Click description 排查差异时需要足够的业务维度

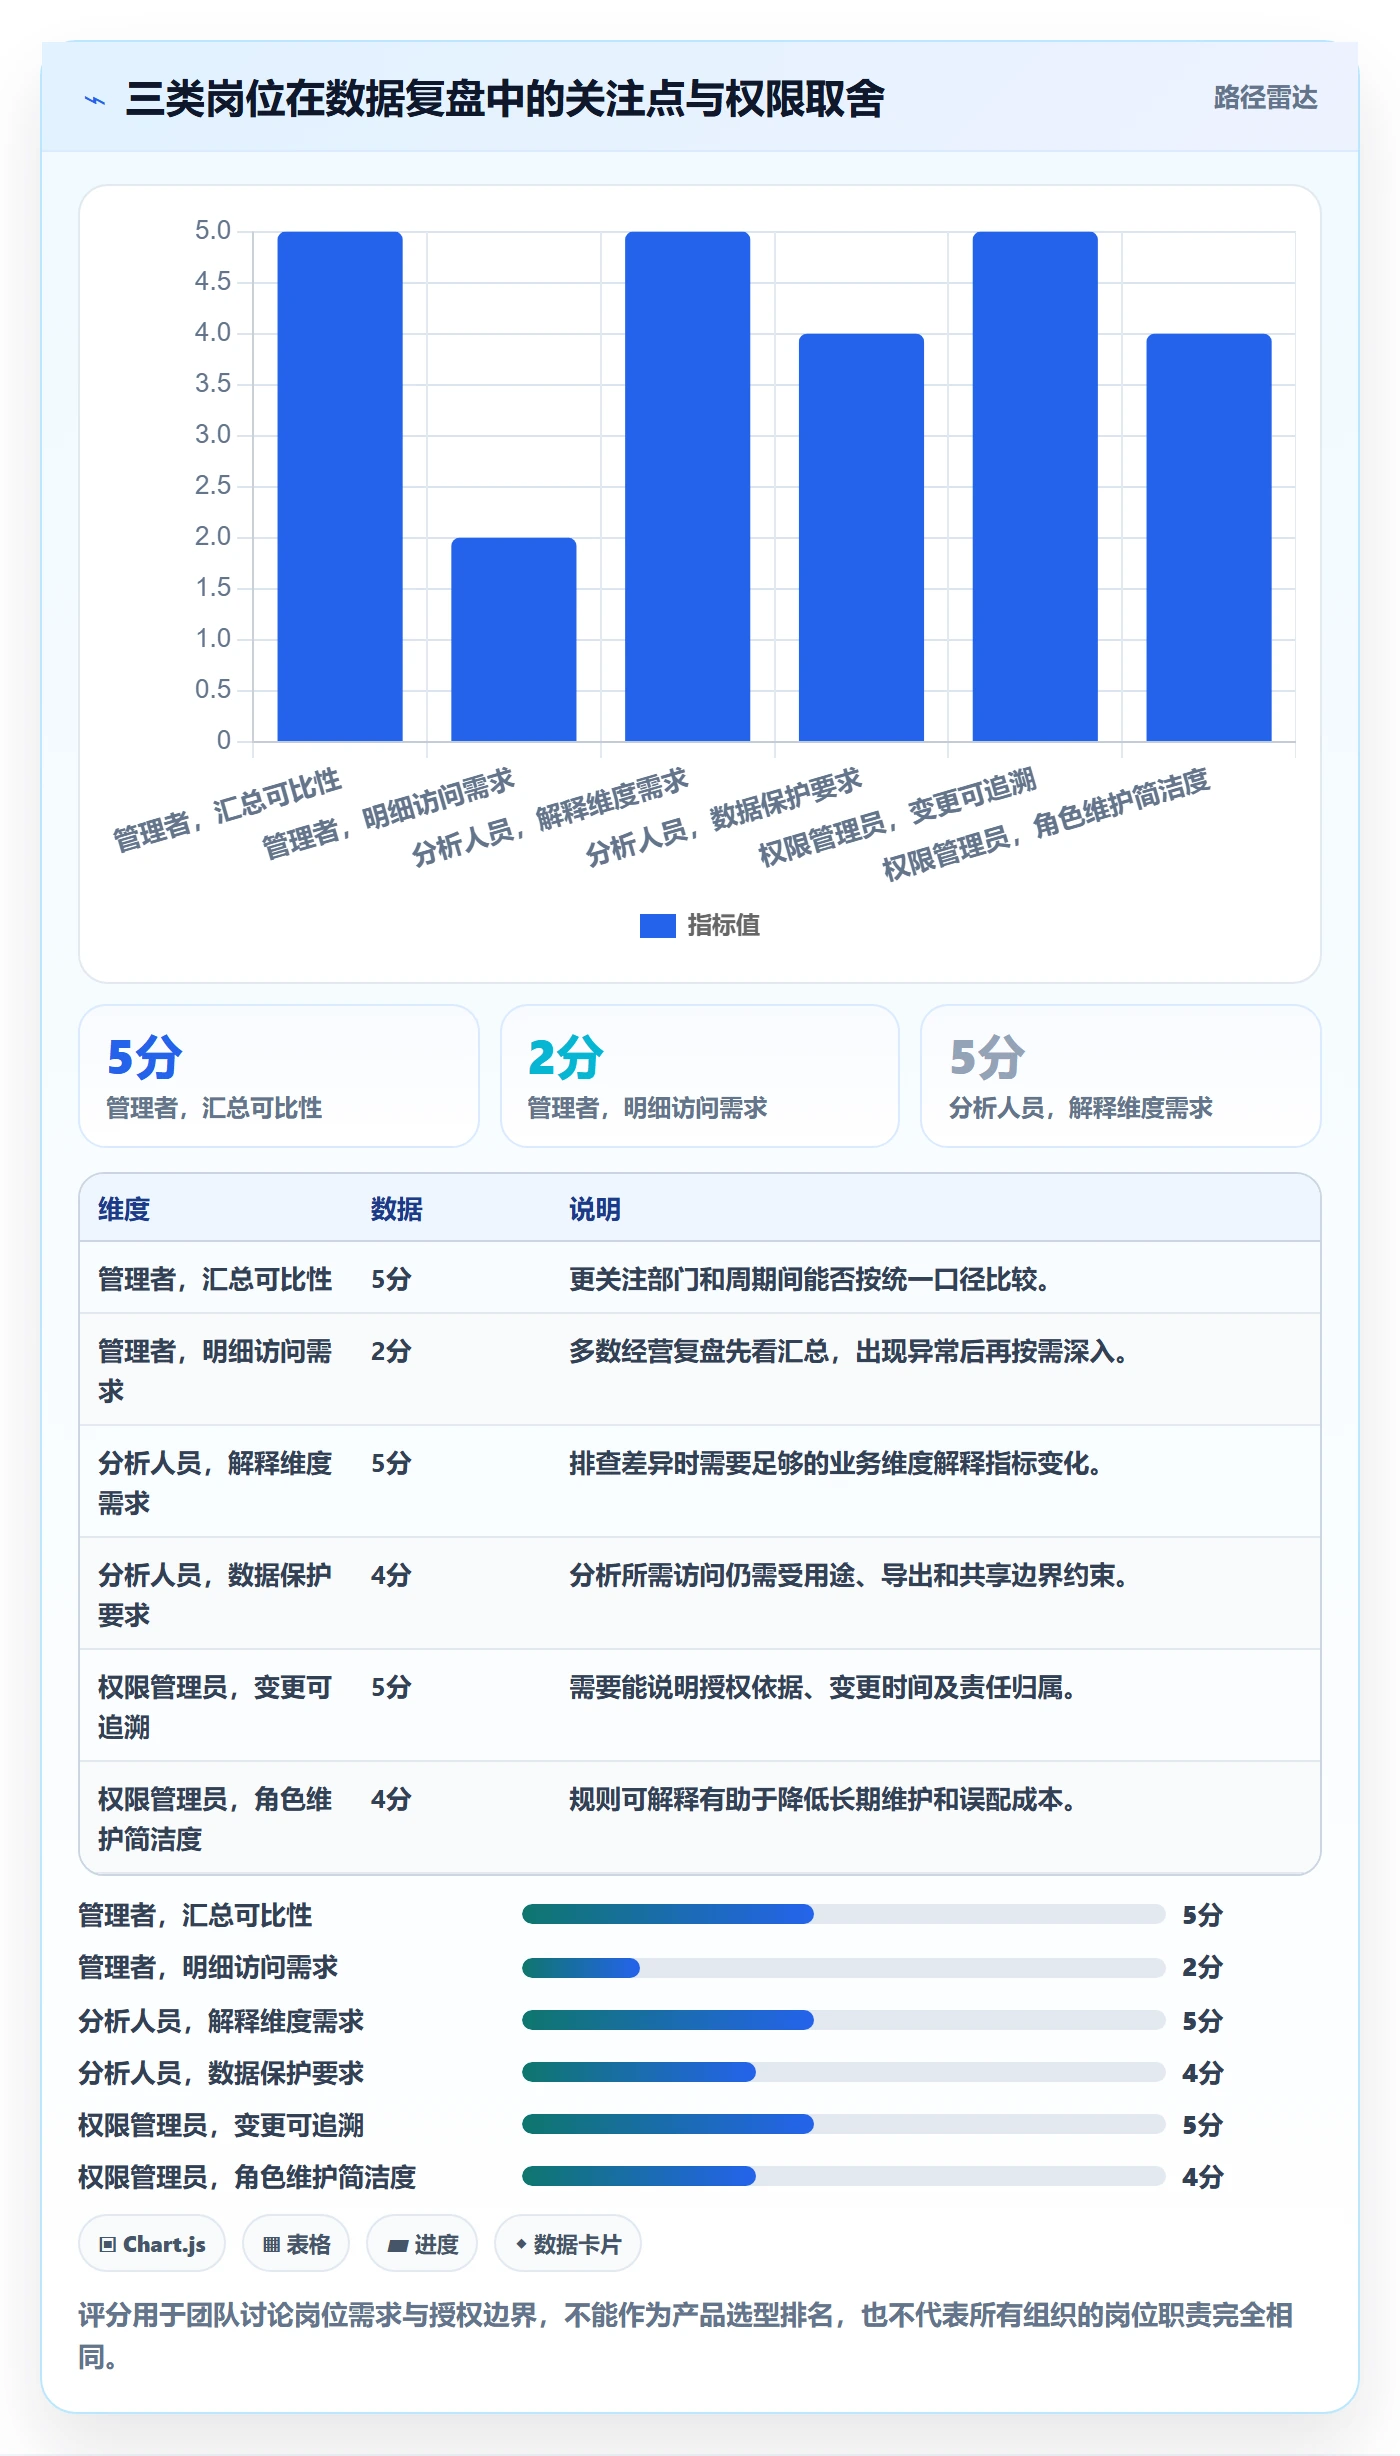pos(835,1463)
